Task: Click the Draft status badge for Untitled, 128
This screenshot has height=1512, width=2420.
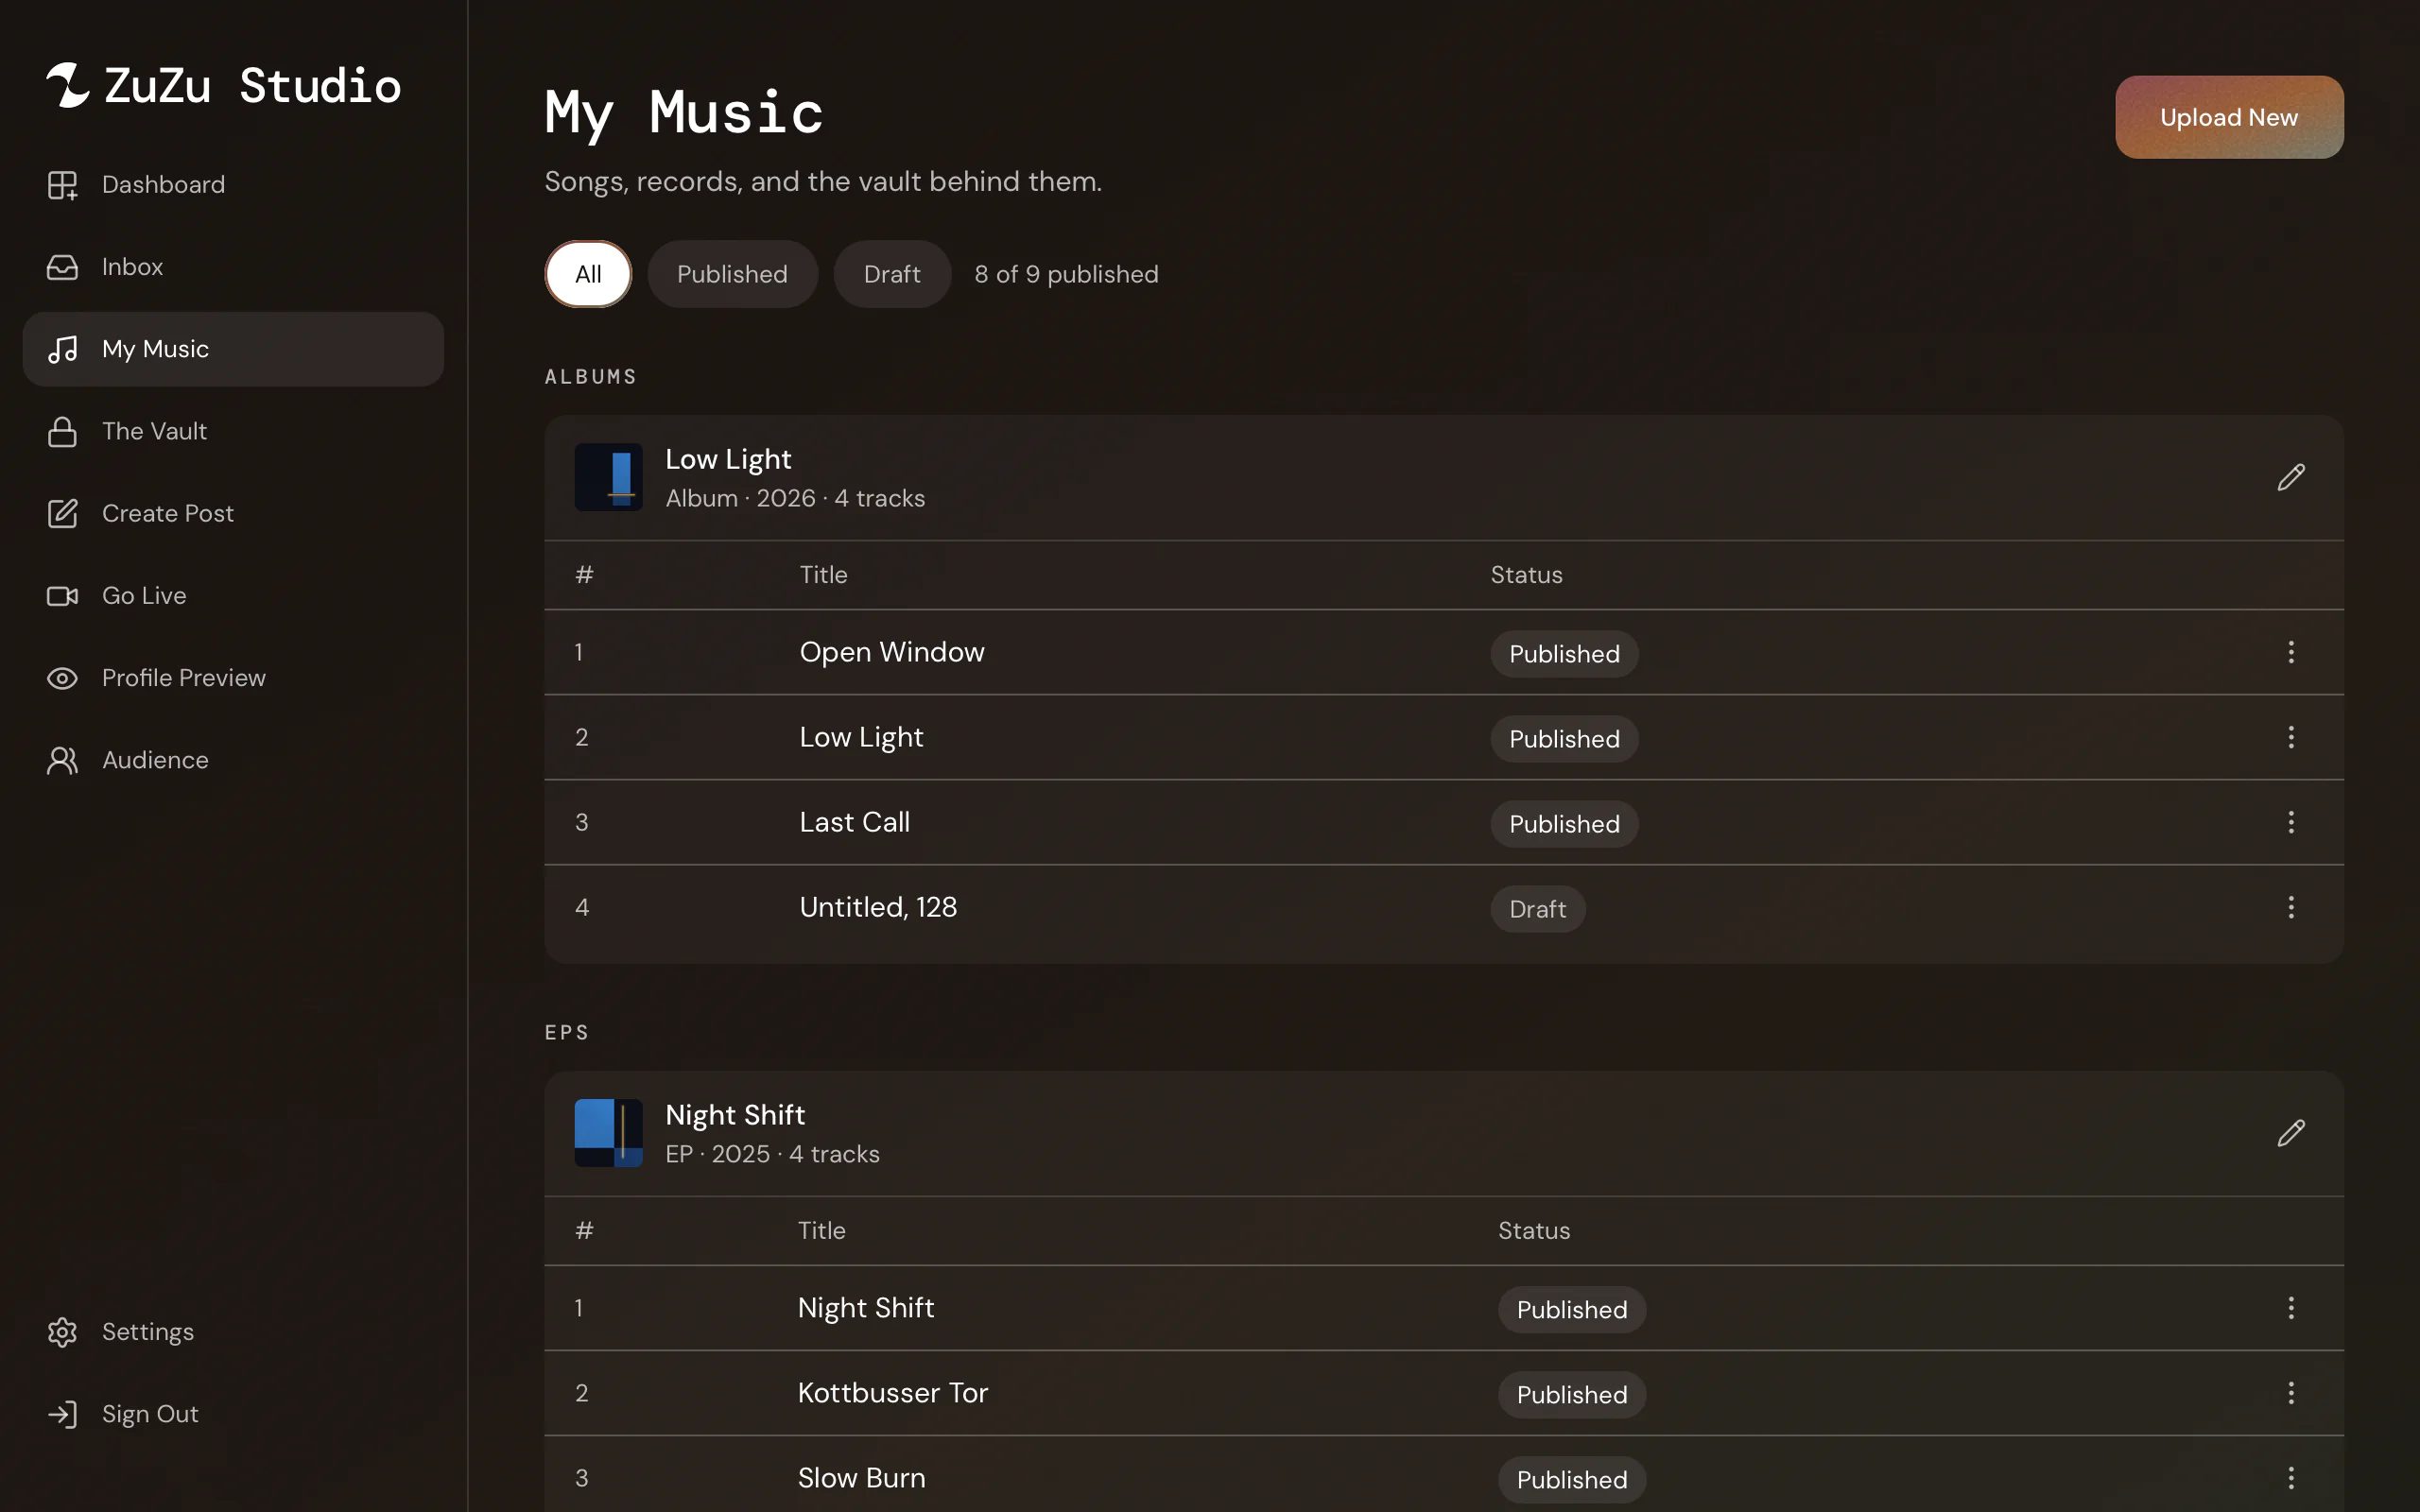Action: click(x=1538, y=909)
